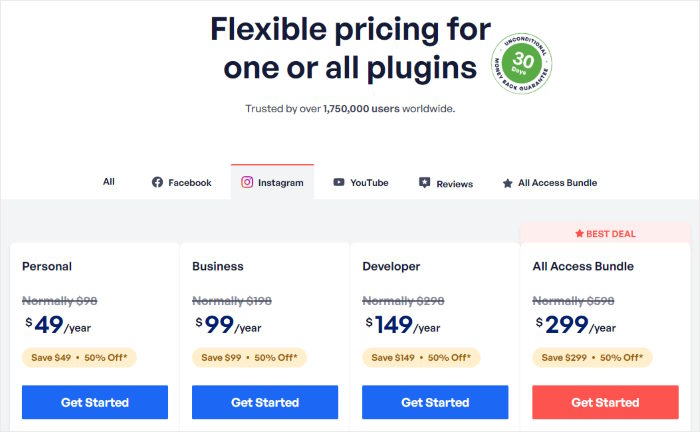Open the Facebook pricing tab
Viewport: 700px width, 432px height.
click(x=181, y=183)
